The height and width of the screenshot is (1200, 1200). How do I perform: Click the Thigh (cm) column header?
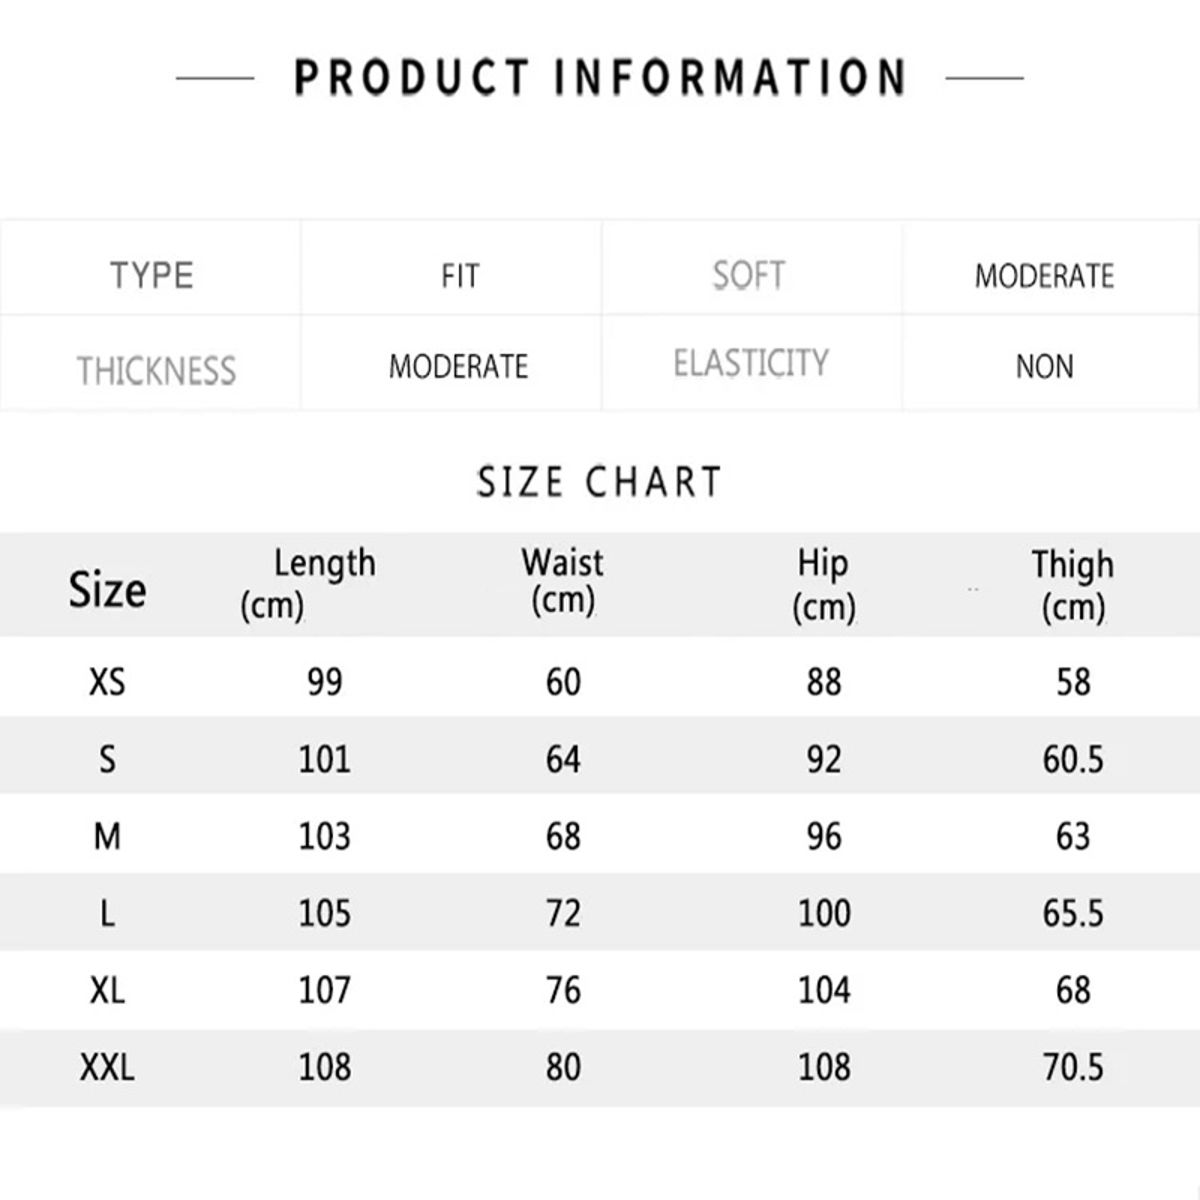click(x=1073, y=585)
